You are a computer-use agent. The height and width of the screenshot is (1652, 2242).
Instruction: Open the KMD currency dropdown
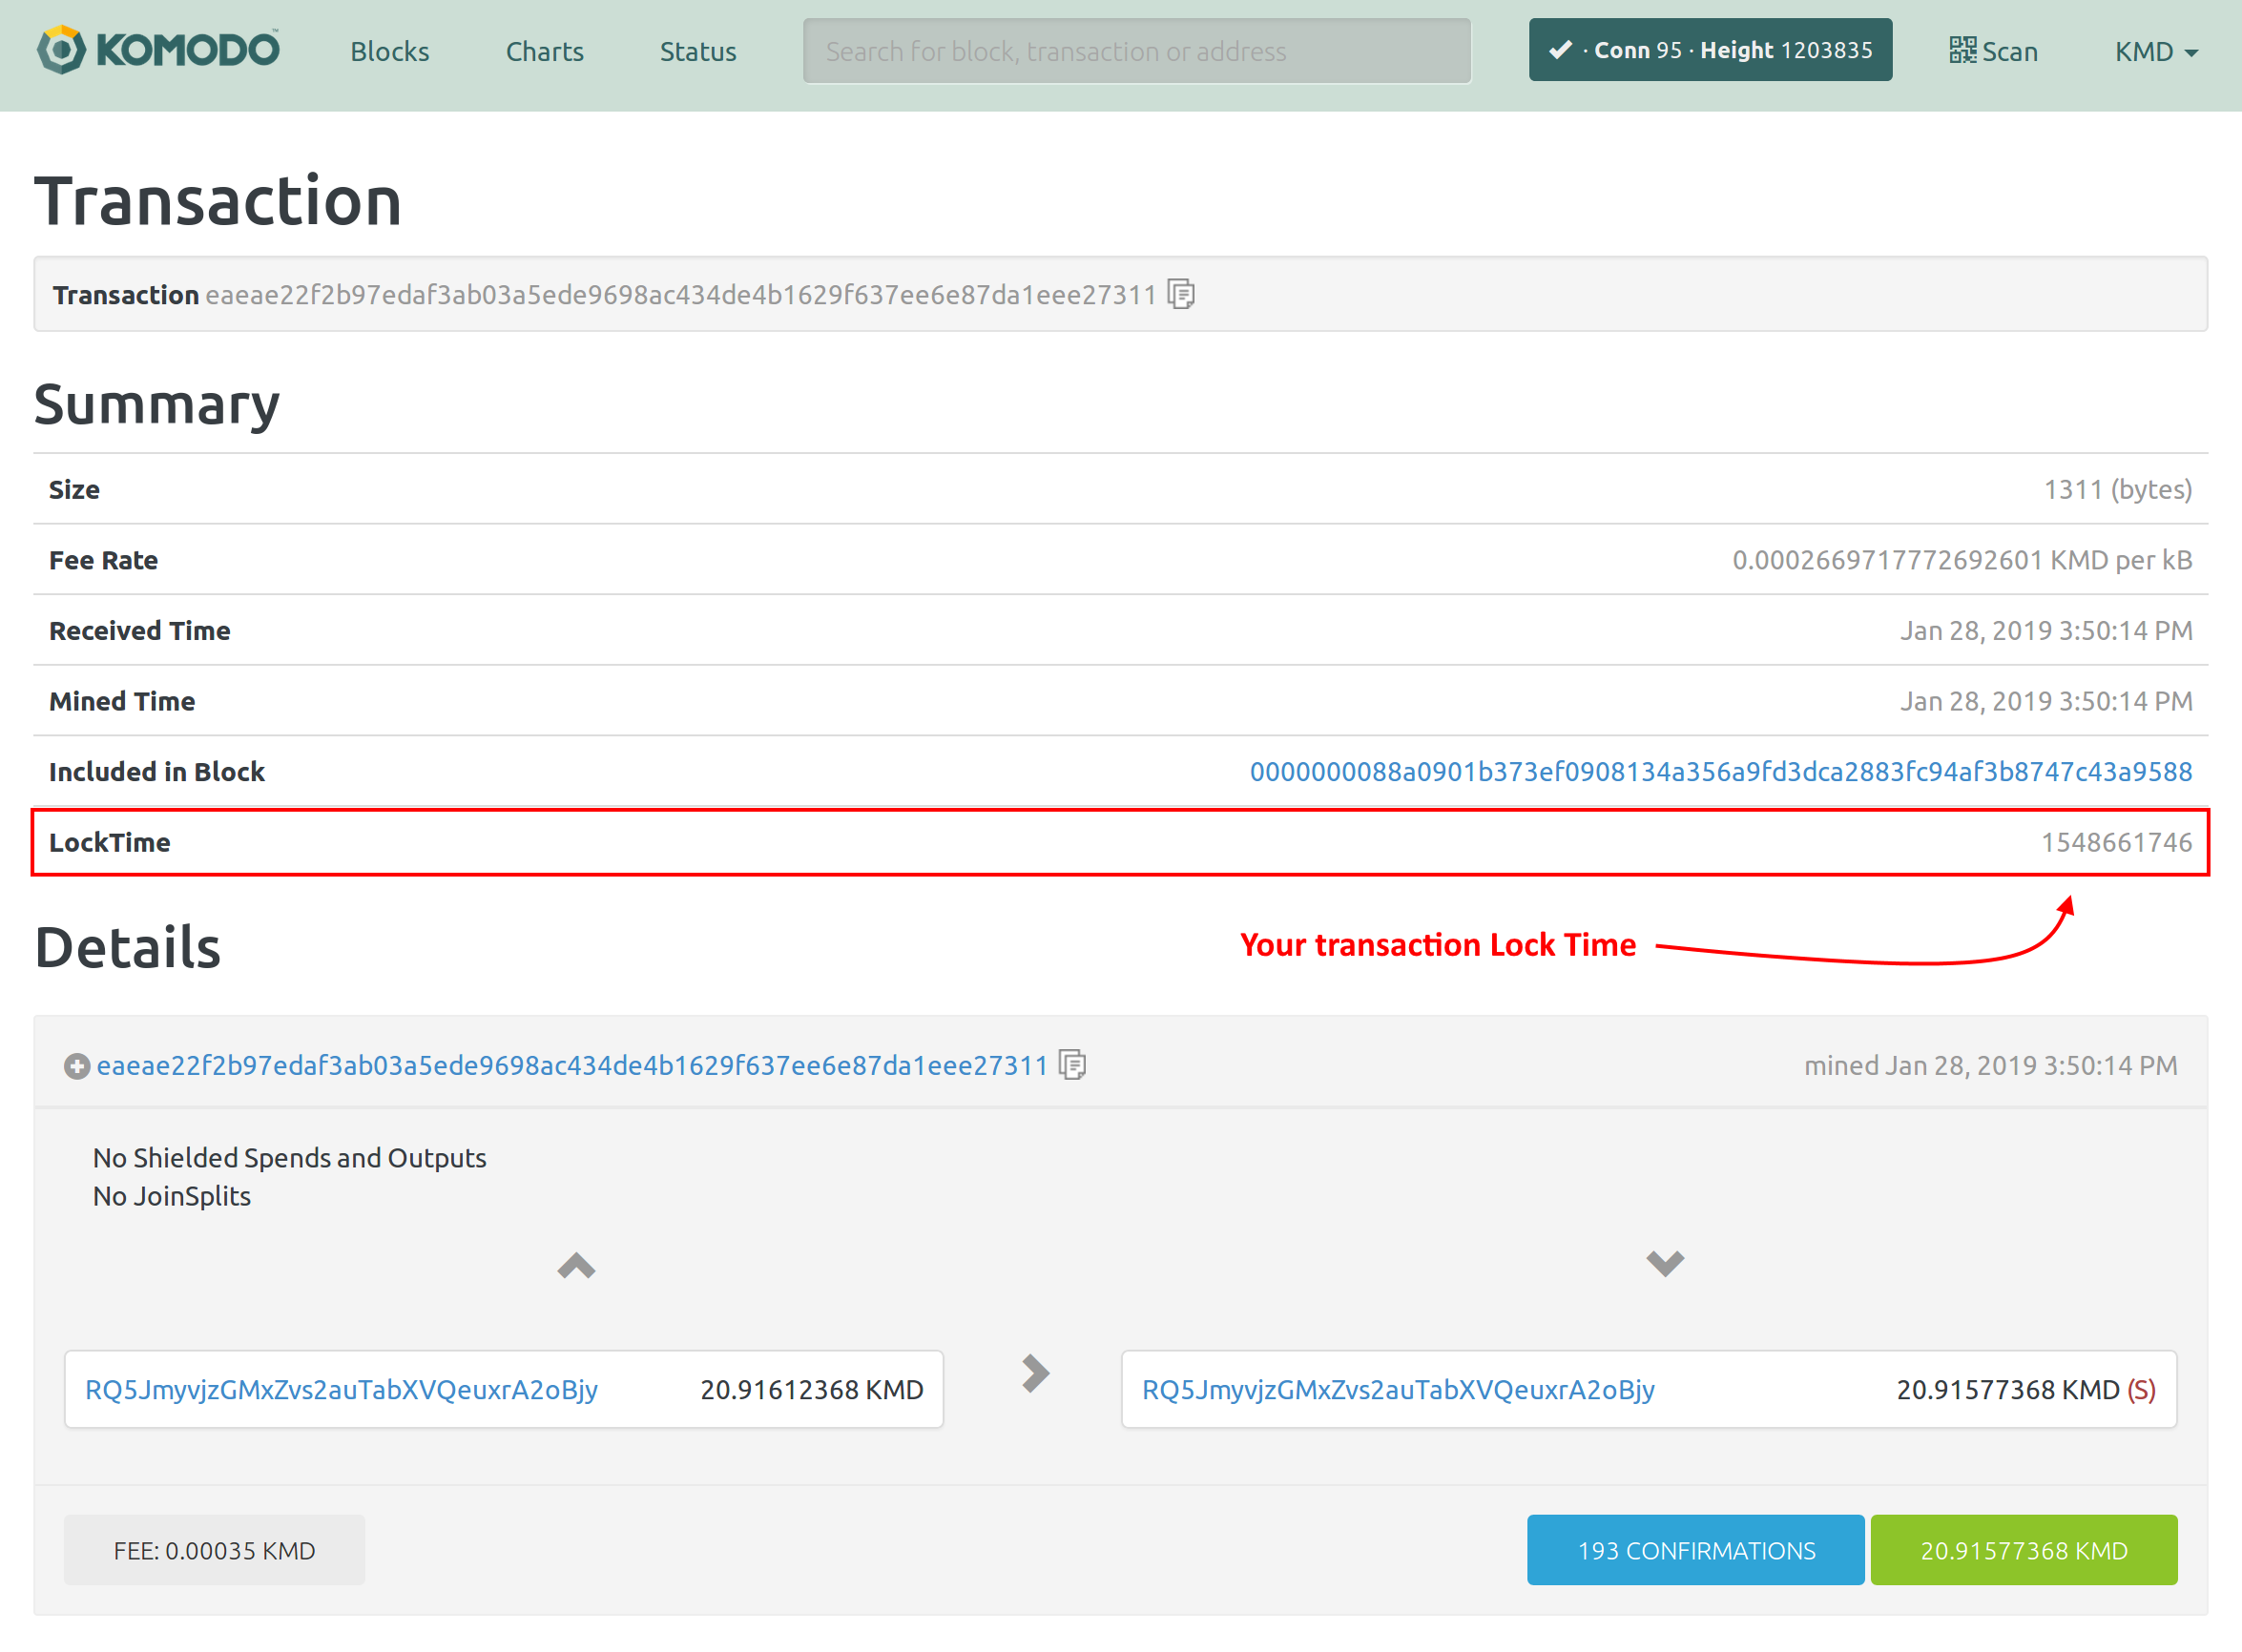(x=2155, y=51)
